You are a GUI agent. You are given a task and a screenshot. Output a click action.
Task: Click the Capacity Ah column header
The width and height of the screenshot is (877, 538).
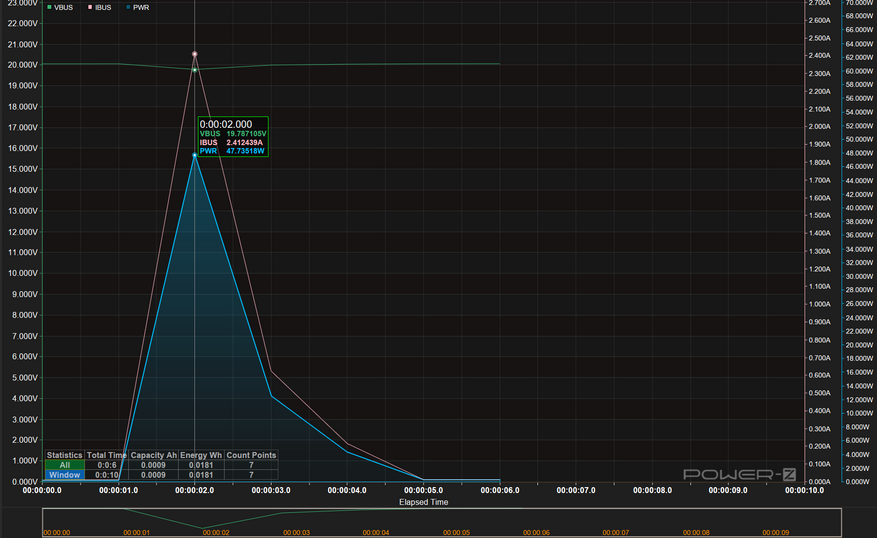click(x=154, y=455)
